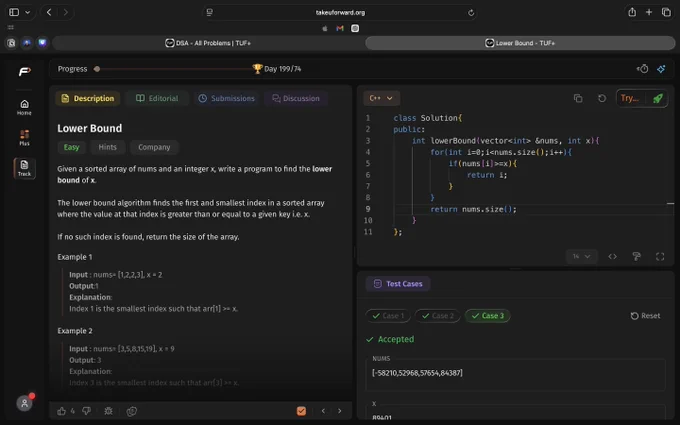Reload the page with the refresh icon
Viewport: 680px width, 425px height.
tap(471, 13)
